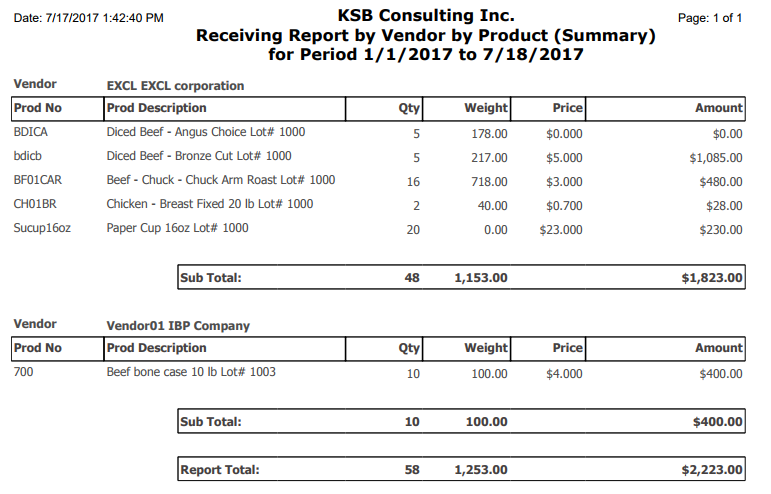The image size is (771, 494).
Task: Select the Vendor01 IBP Company name
Action: pyautogui.click(x=178, y=326)
